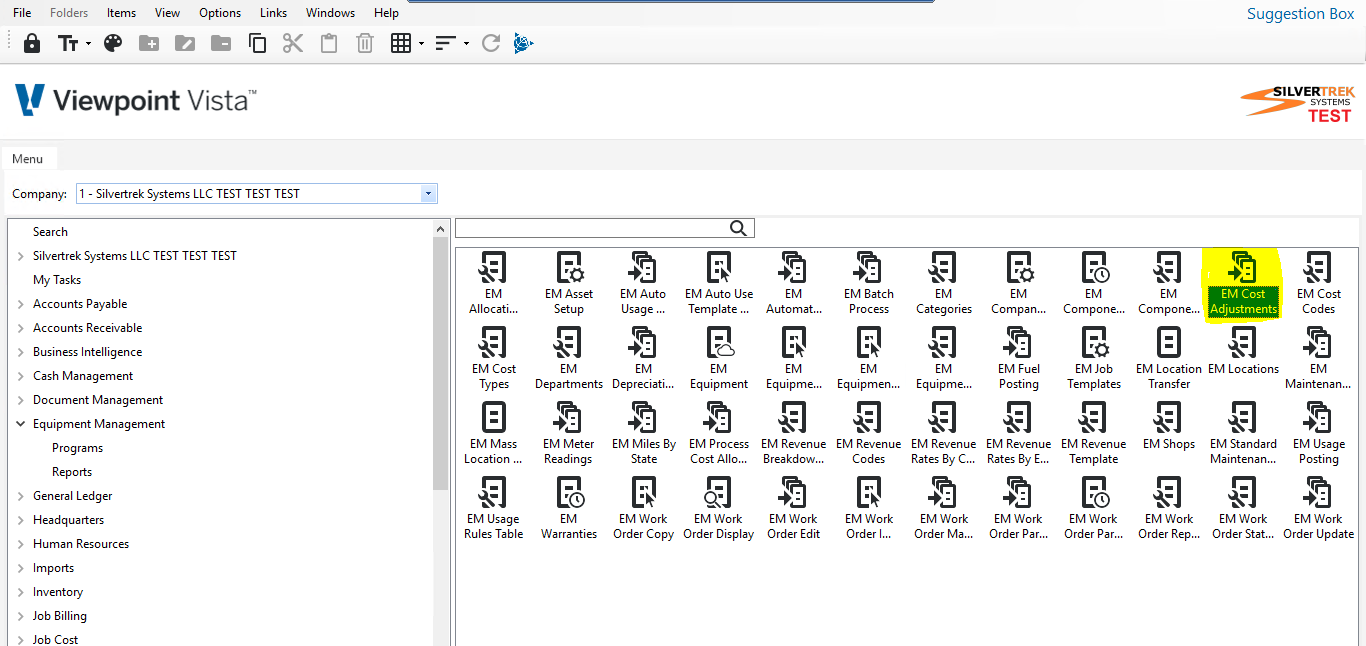Open the EM Asset Setup program
Viewport: 1366px width, 646px height.
(569, 284)
